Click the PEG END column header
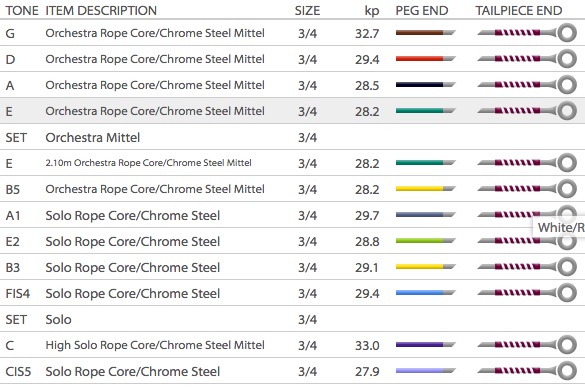Viewport: 585px width, 389px height. pyautogui.click(x=422, y=10)
